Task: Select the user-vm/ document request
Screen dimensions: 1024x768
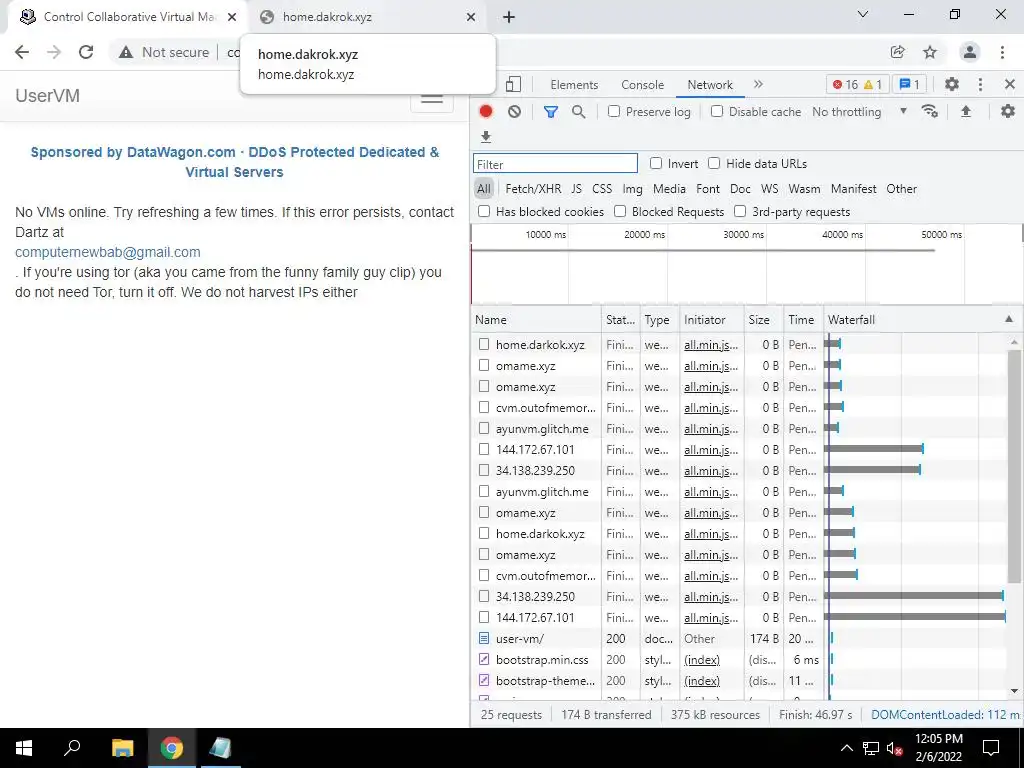Action: (x=519, y=639)
